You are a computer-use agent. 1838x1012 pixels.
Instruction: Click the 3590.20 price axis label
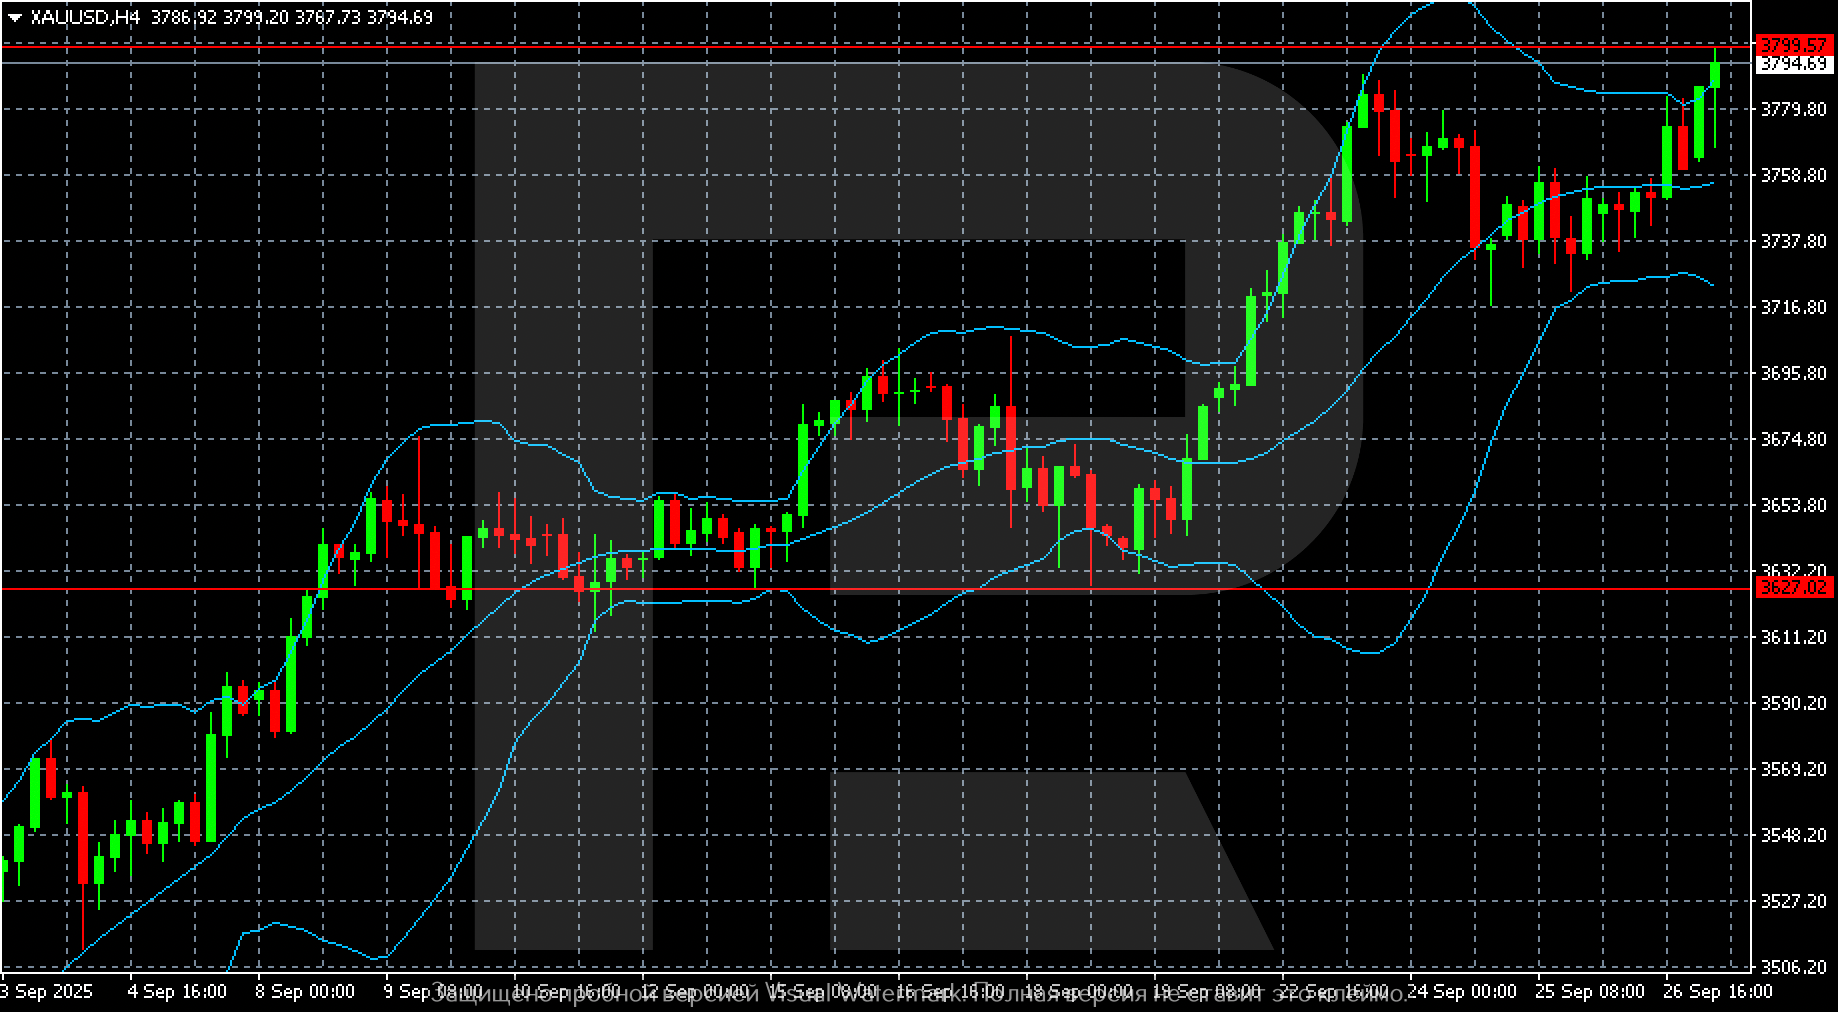coord(1793,703)
